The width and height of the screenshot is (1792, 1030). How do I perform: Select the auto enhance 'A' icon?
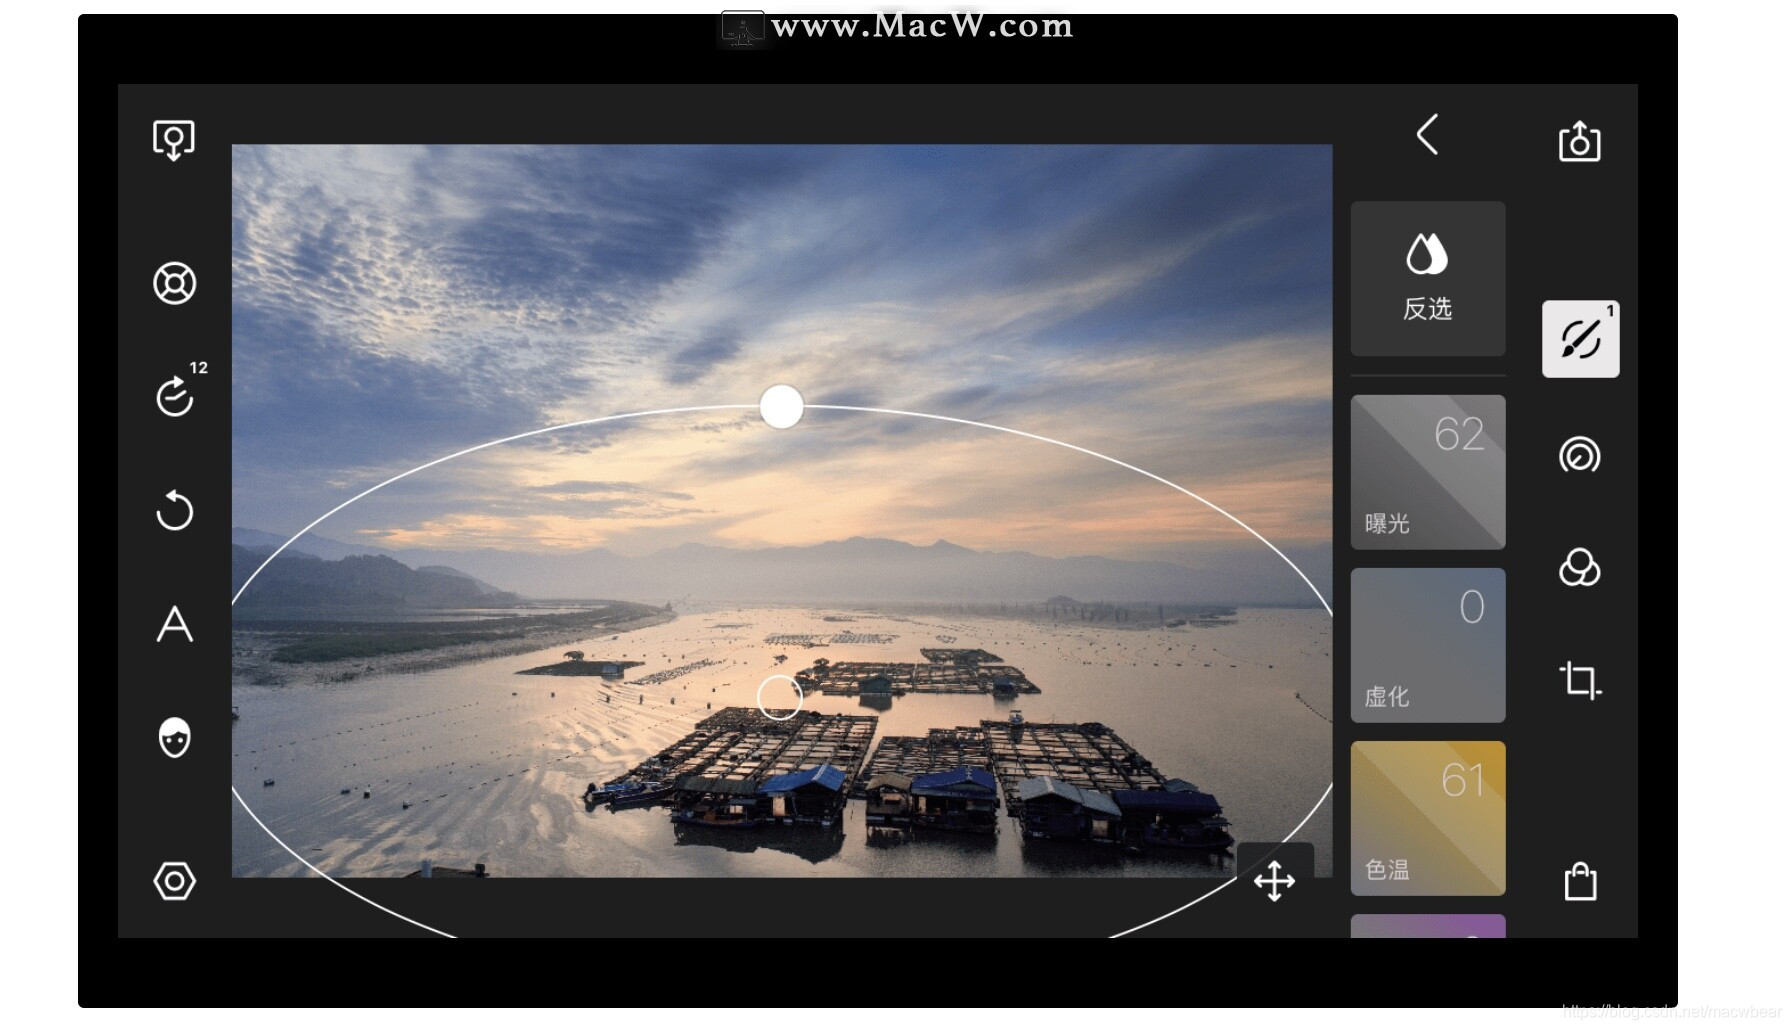[x=174, y=624]
